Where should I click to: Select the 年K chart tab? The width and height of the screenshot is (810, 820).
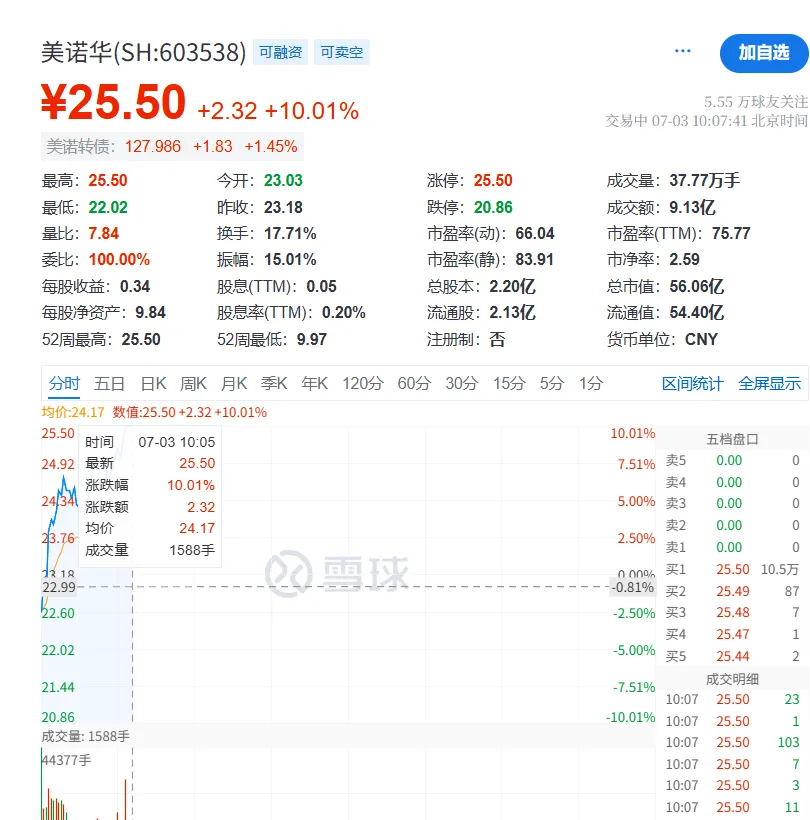click(315, 383)
